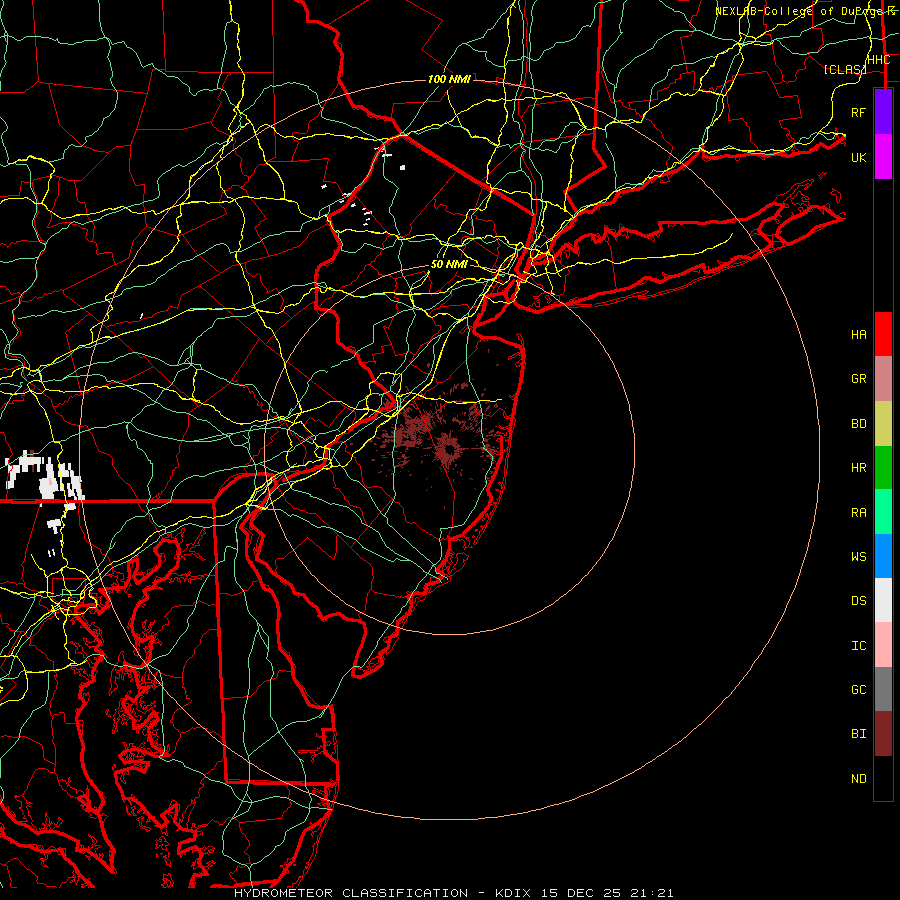900x900 pixels.
Task: Click the RF legend label
Action: (x=859, y=112)
